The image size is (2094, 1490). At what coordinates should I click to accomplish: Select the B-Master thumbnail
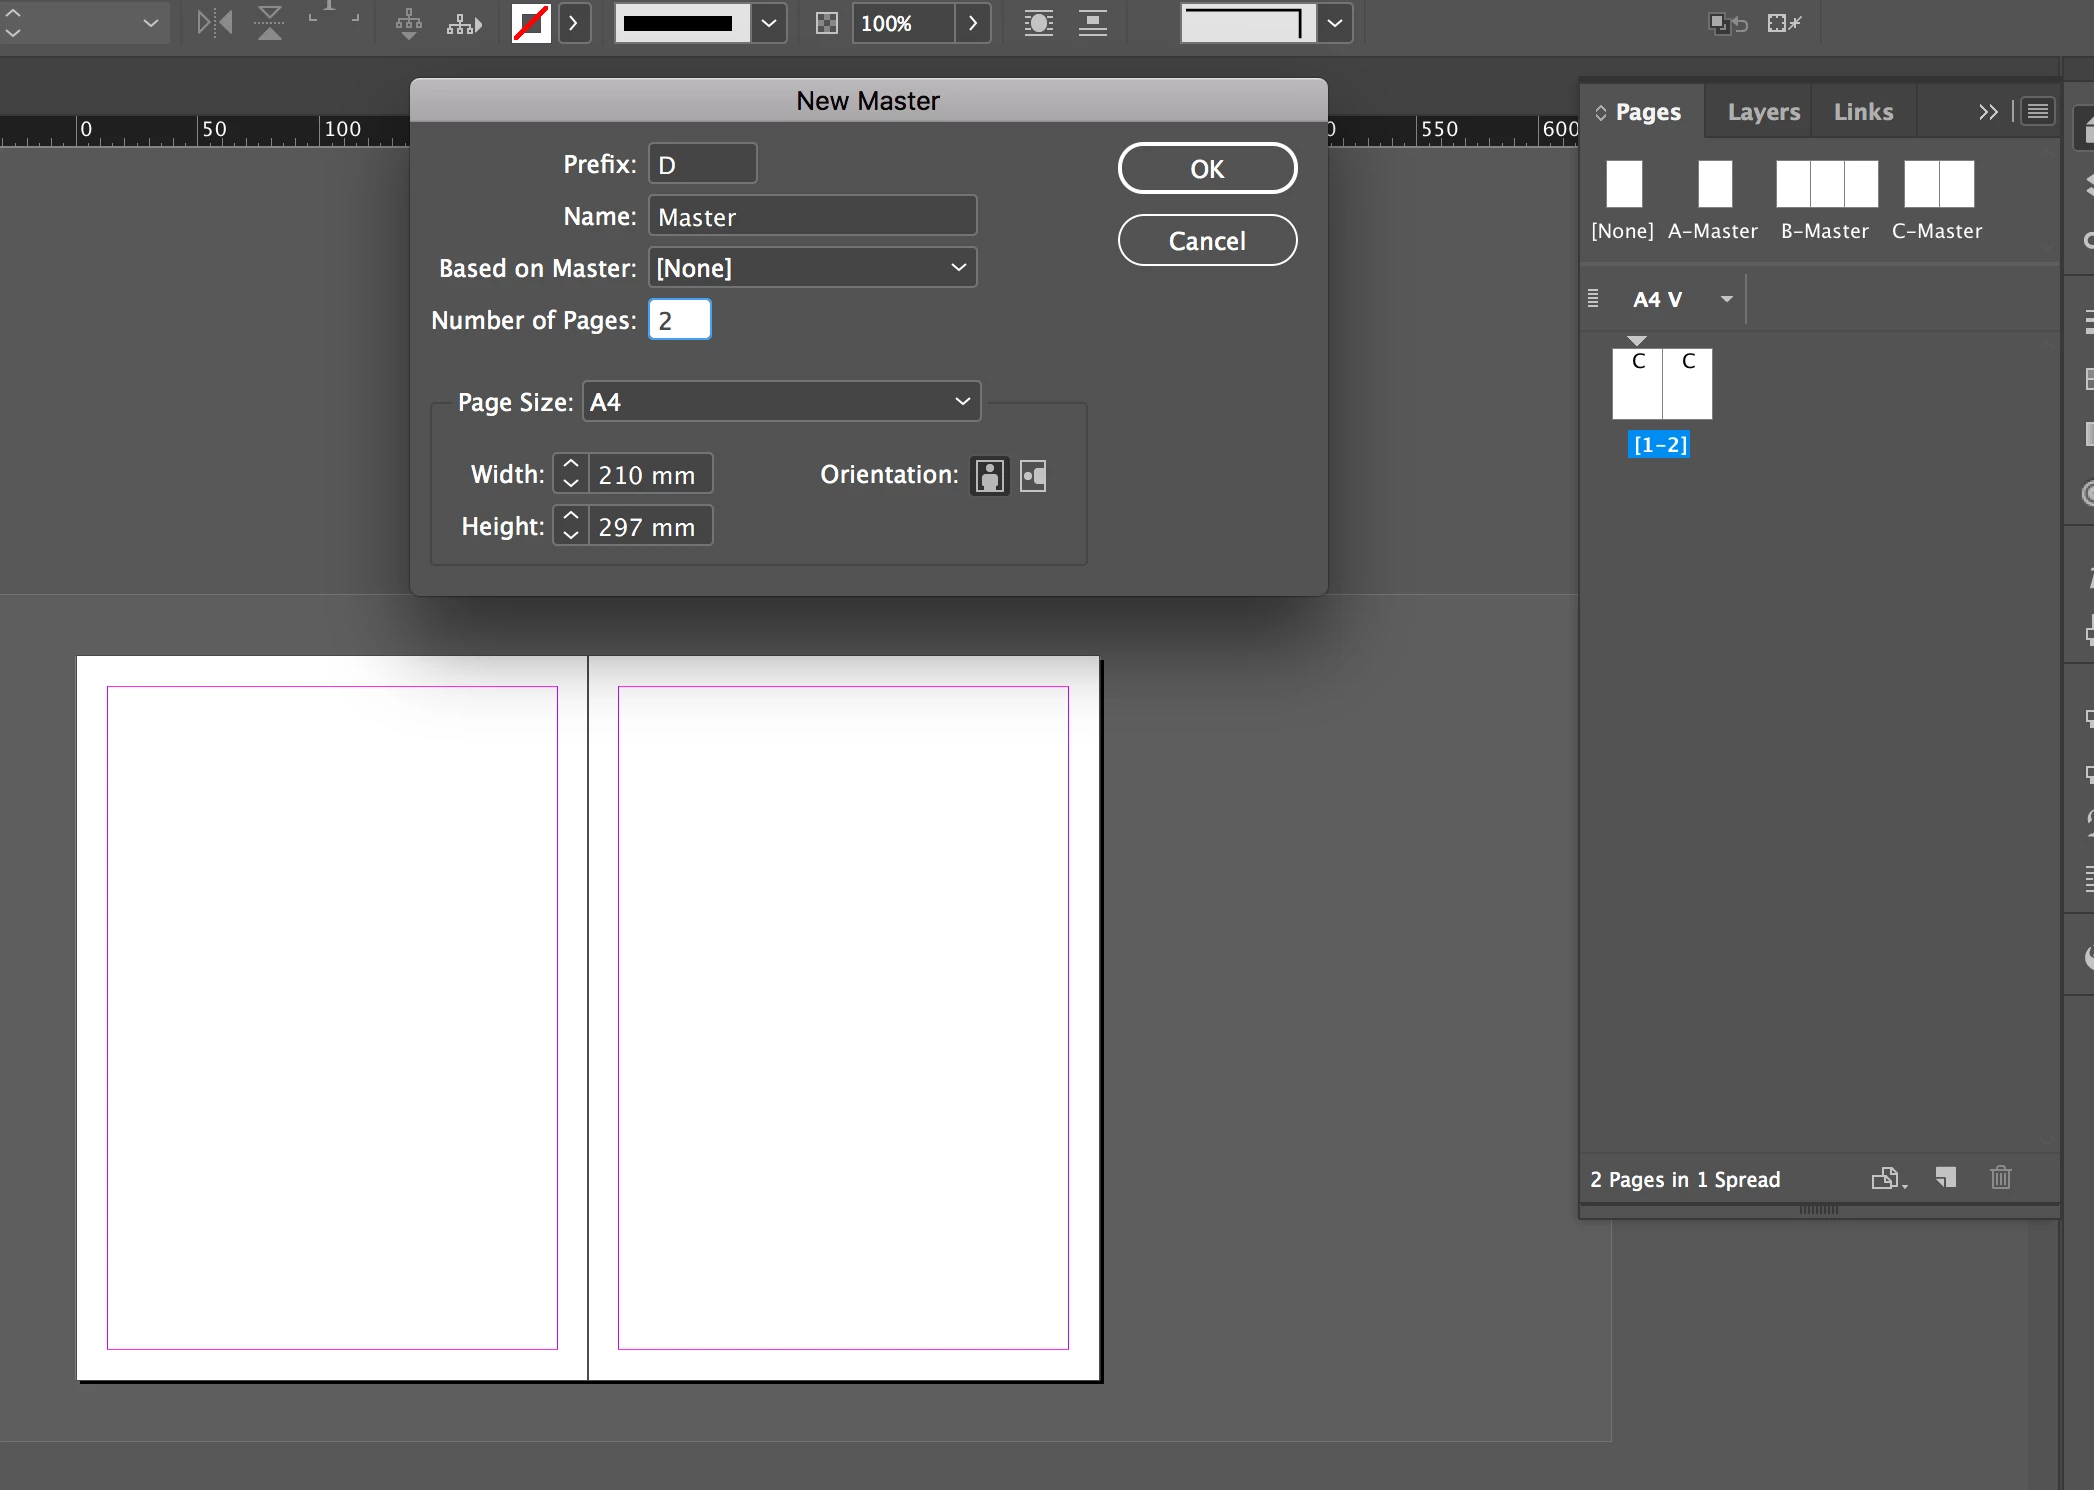click(1826, 185)
